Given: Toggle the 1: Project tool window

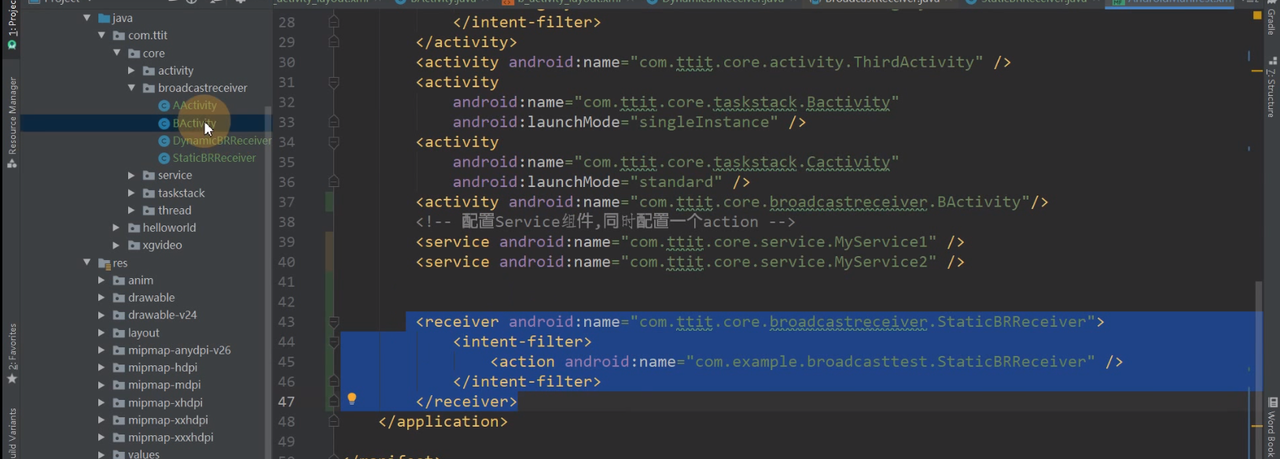Looking at the screenshot, I should pyautogui.click(x=12, y=24).
